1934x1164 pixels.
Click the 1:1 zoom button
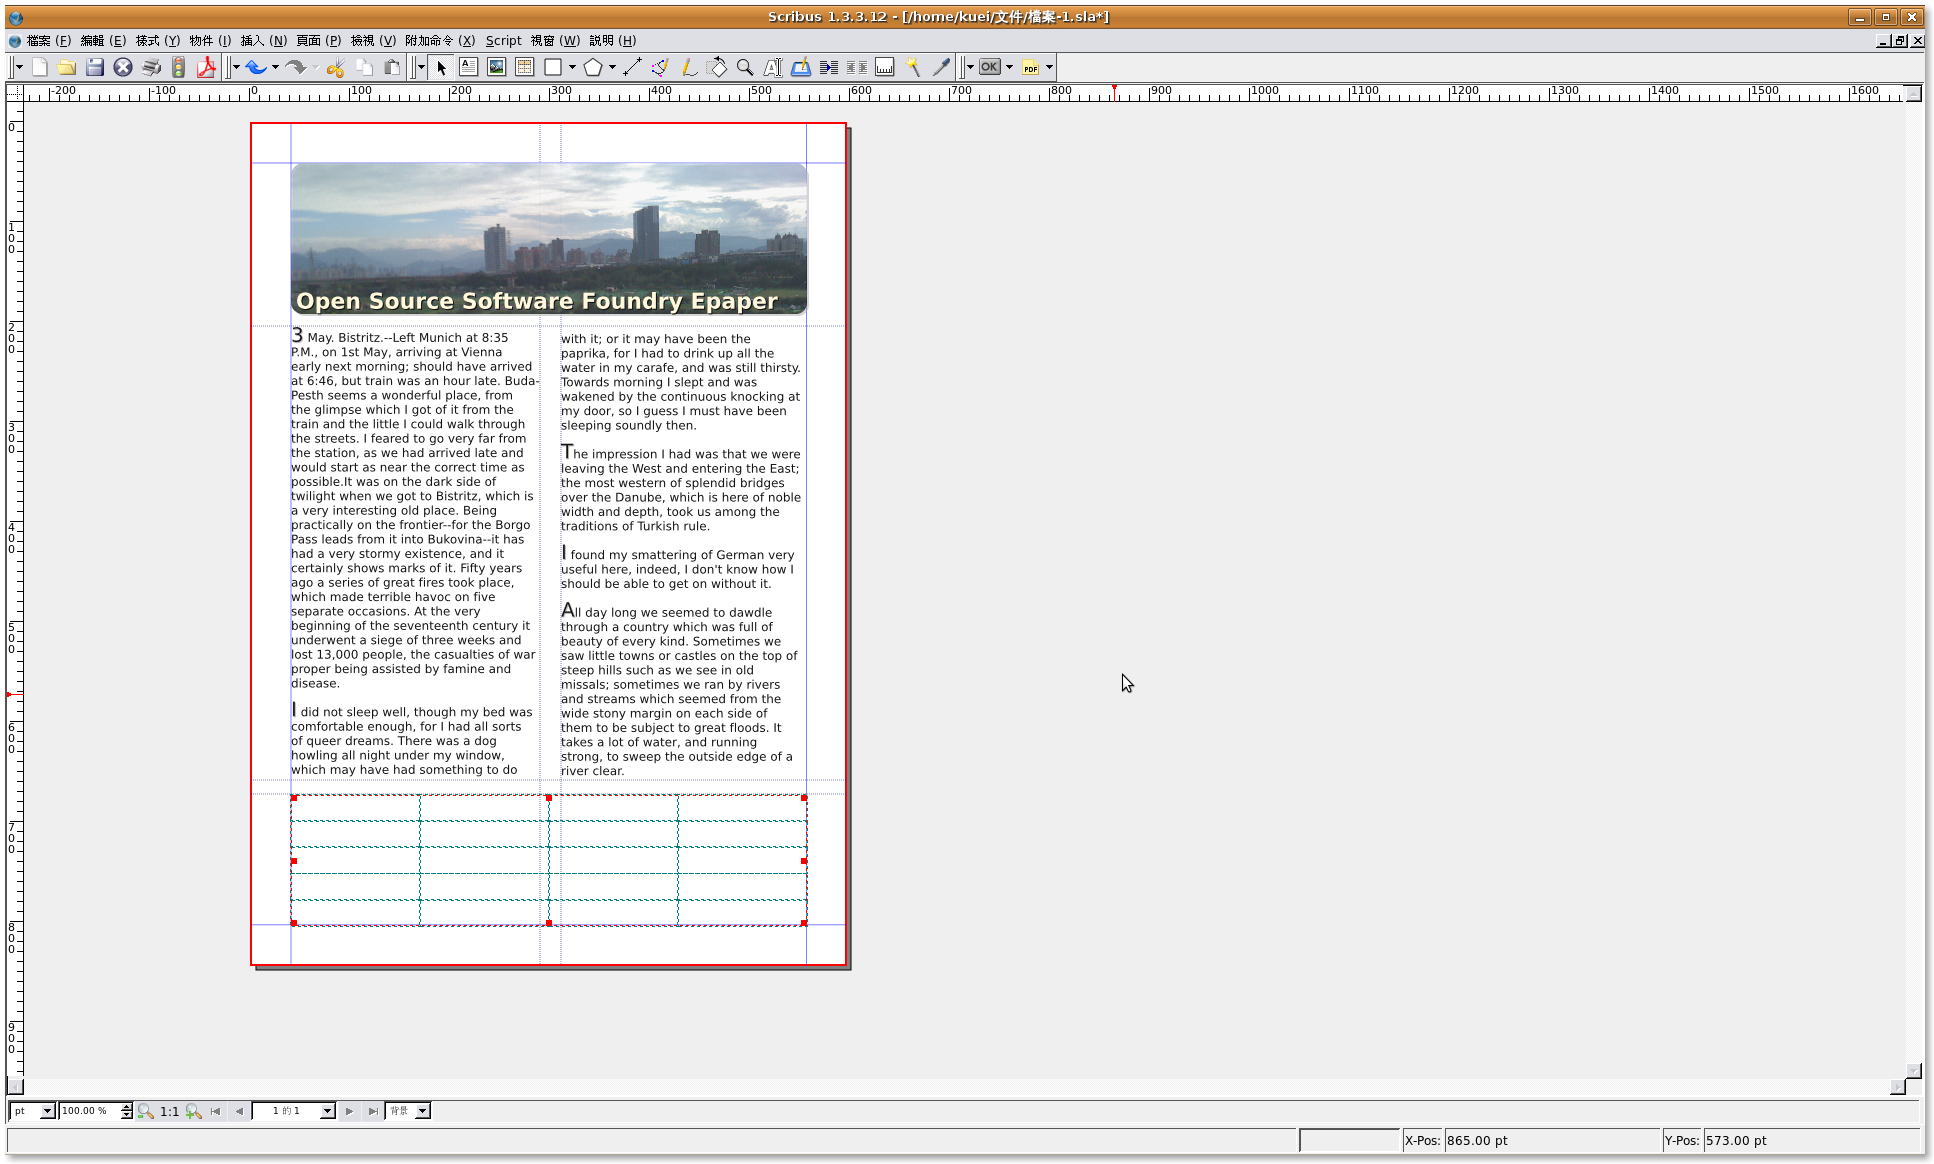(169, 1111)
